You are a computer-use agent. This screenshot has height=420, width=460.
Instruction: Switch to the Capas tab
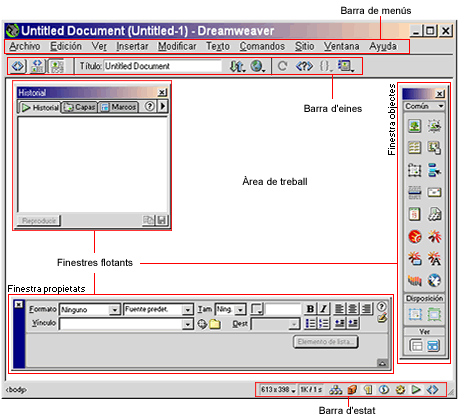[x=79, y=107]
